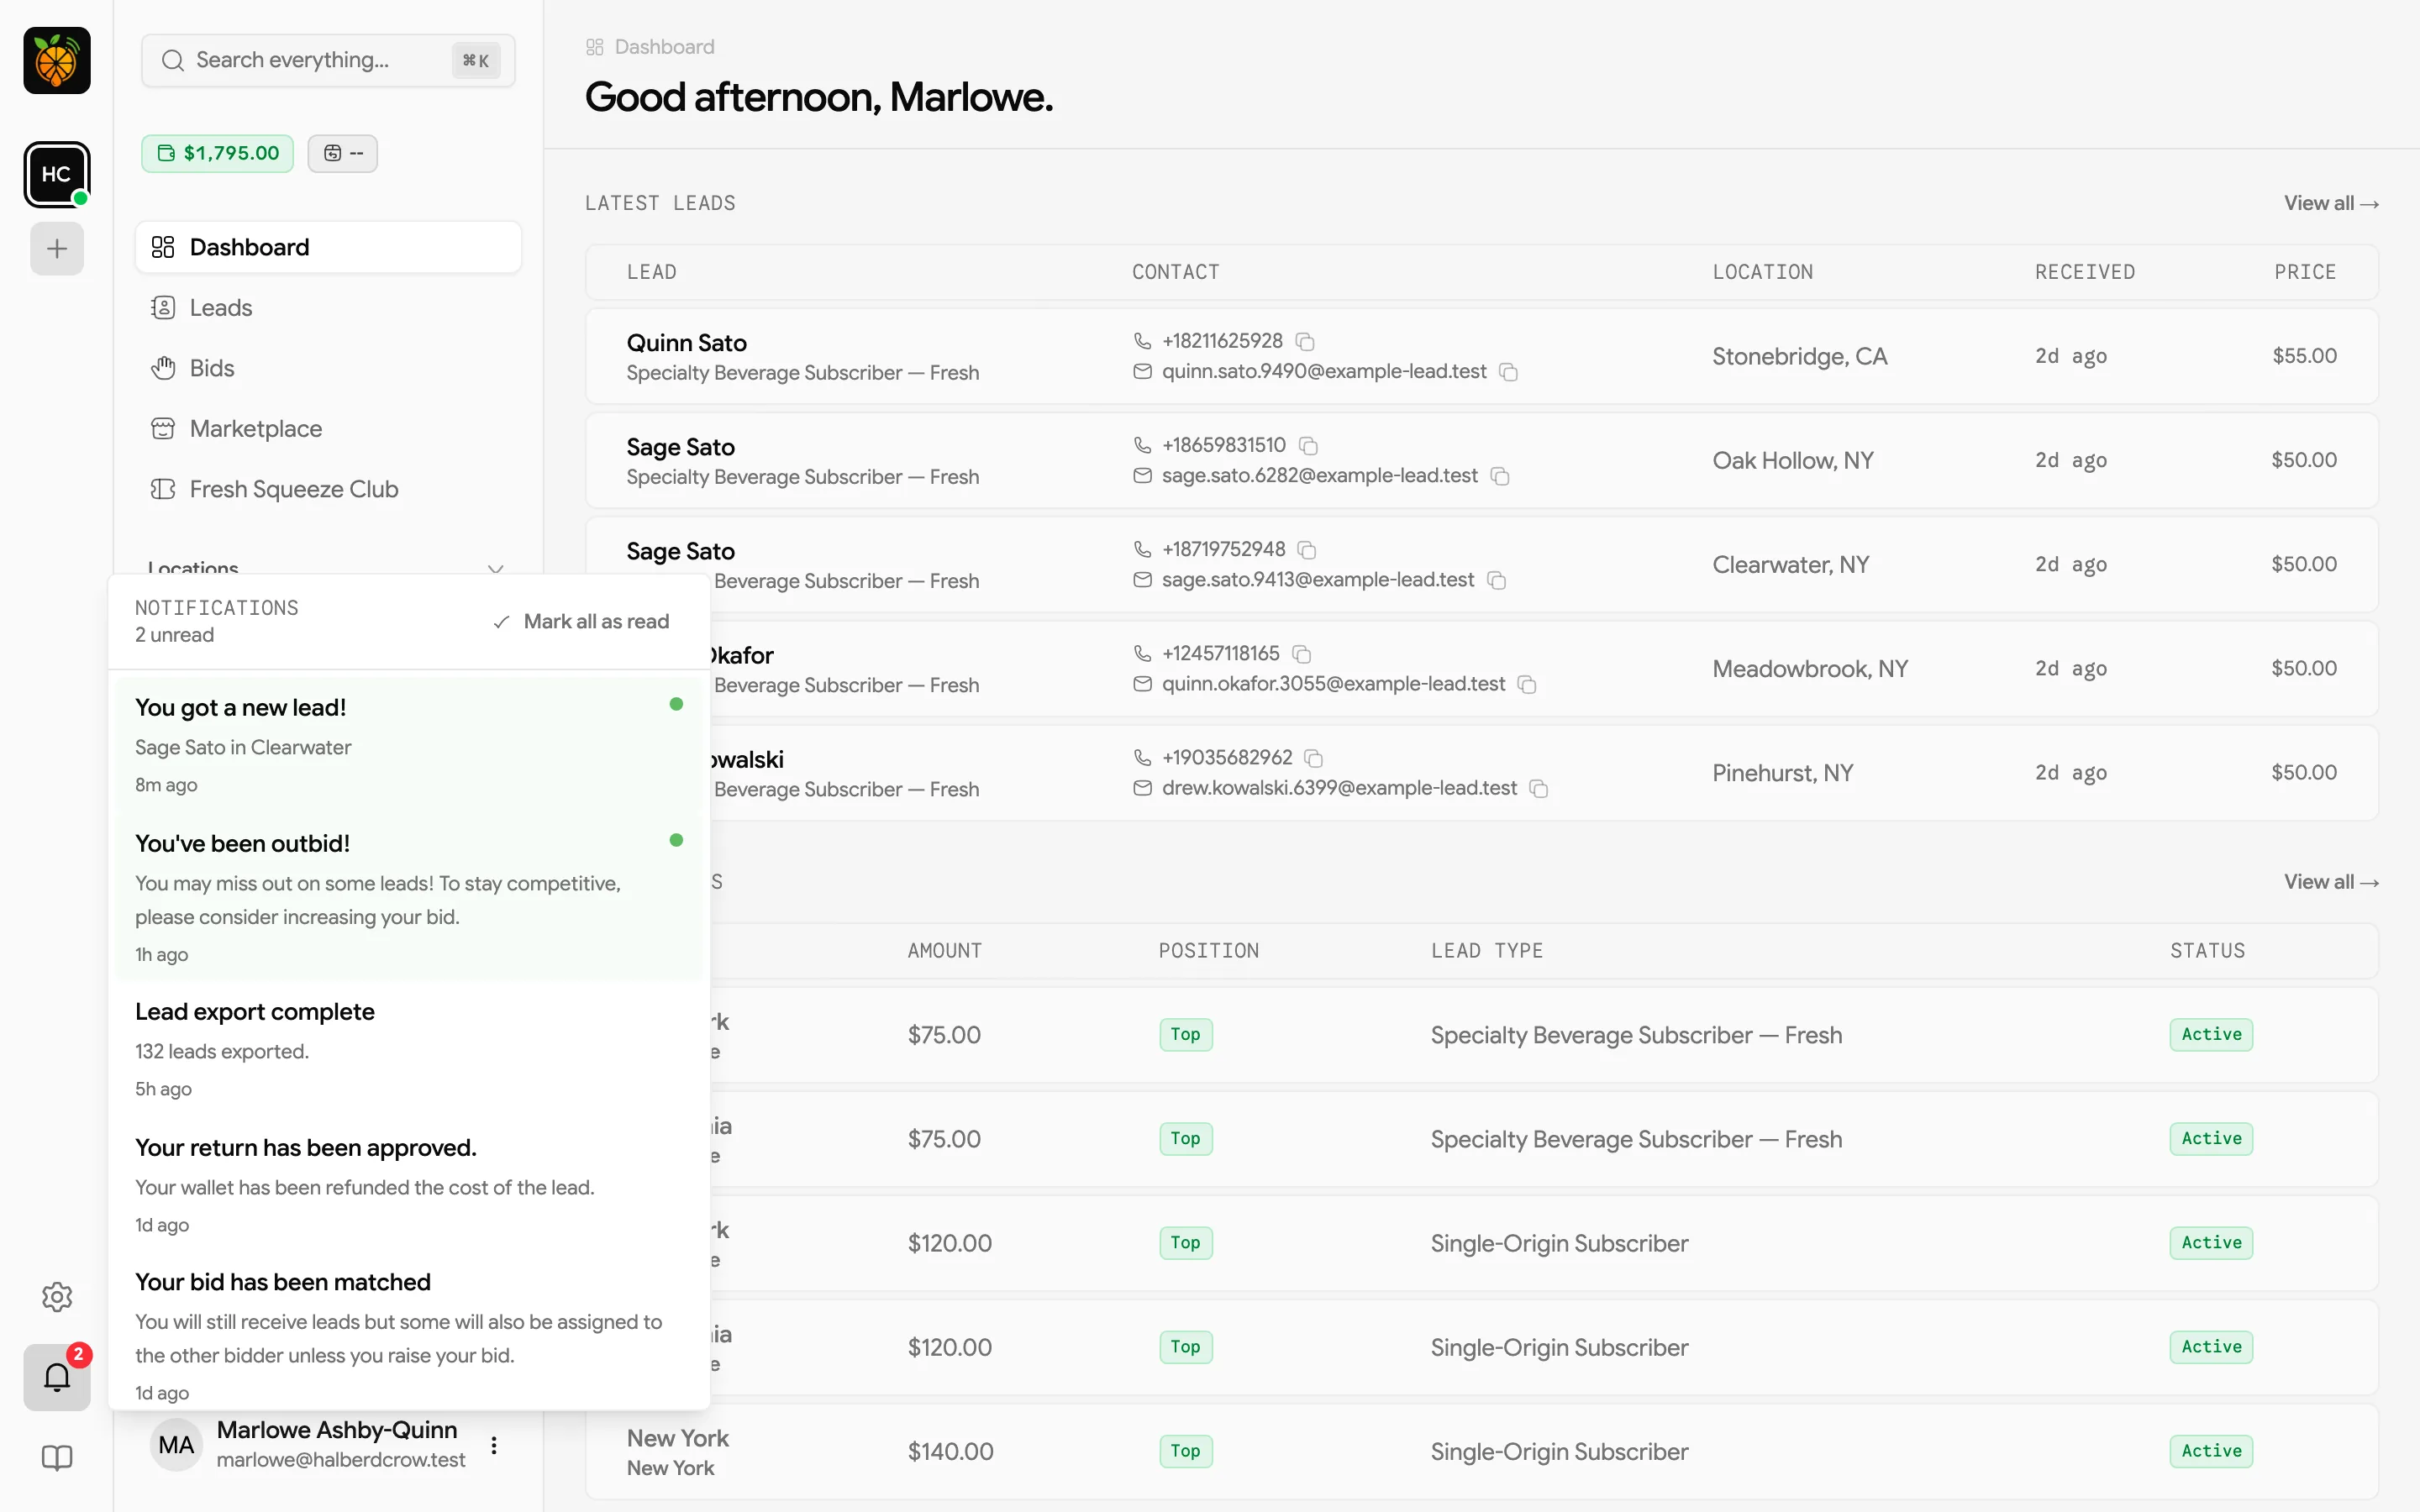Copy email drew.kowalski.6399@example-lead.test
The height and width of the screenshot is (1512, 2420).
pos(1540,789)
